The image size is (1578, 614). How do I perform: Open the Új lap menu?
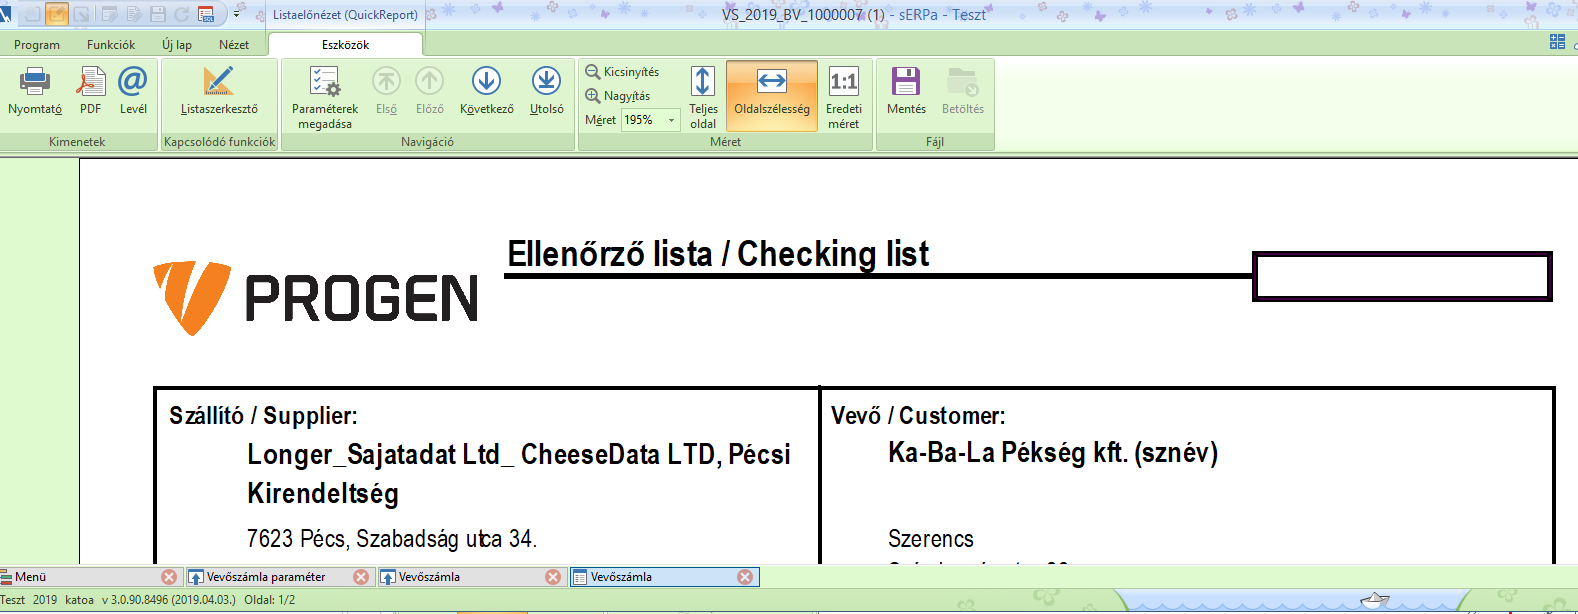click(x=177, y=45)
